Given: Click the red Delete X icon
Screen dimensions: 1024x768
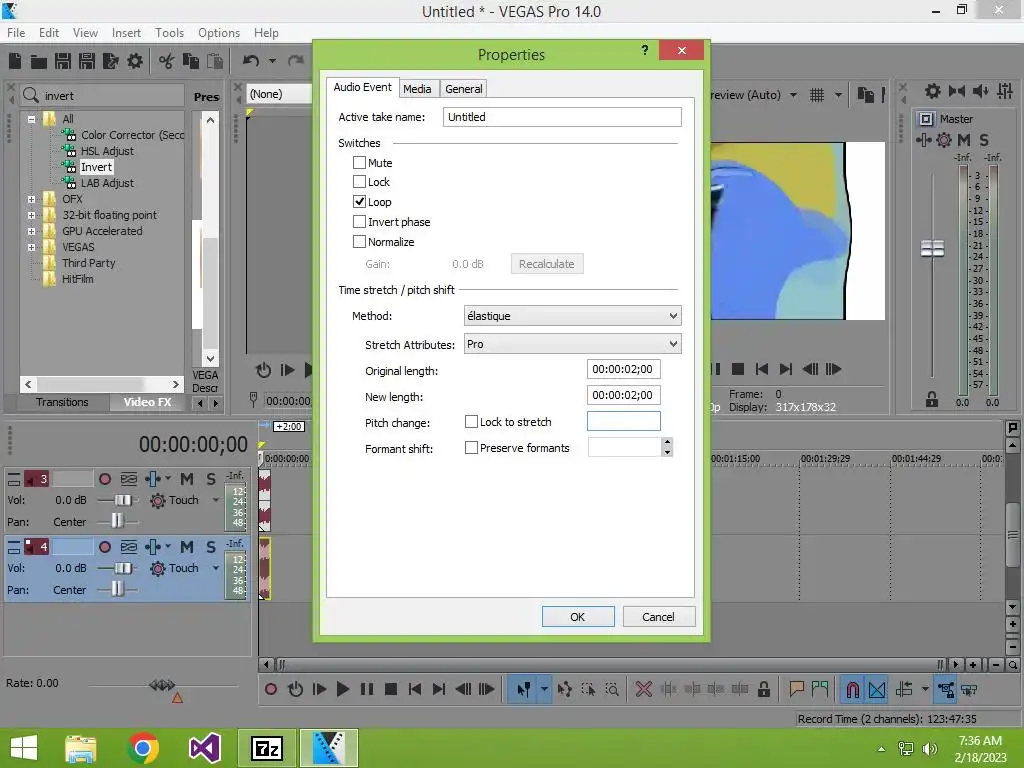Looking at the screenshot, I should (x=644, y=689).
